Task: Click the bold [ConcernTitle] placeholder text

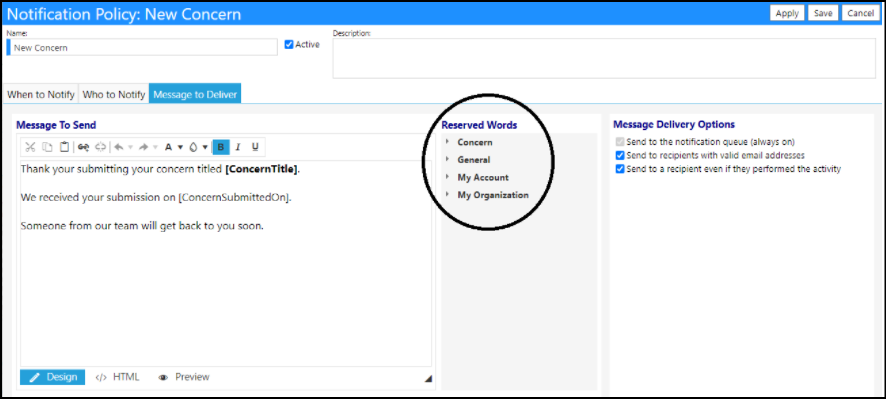Action: coord(261,169)
